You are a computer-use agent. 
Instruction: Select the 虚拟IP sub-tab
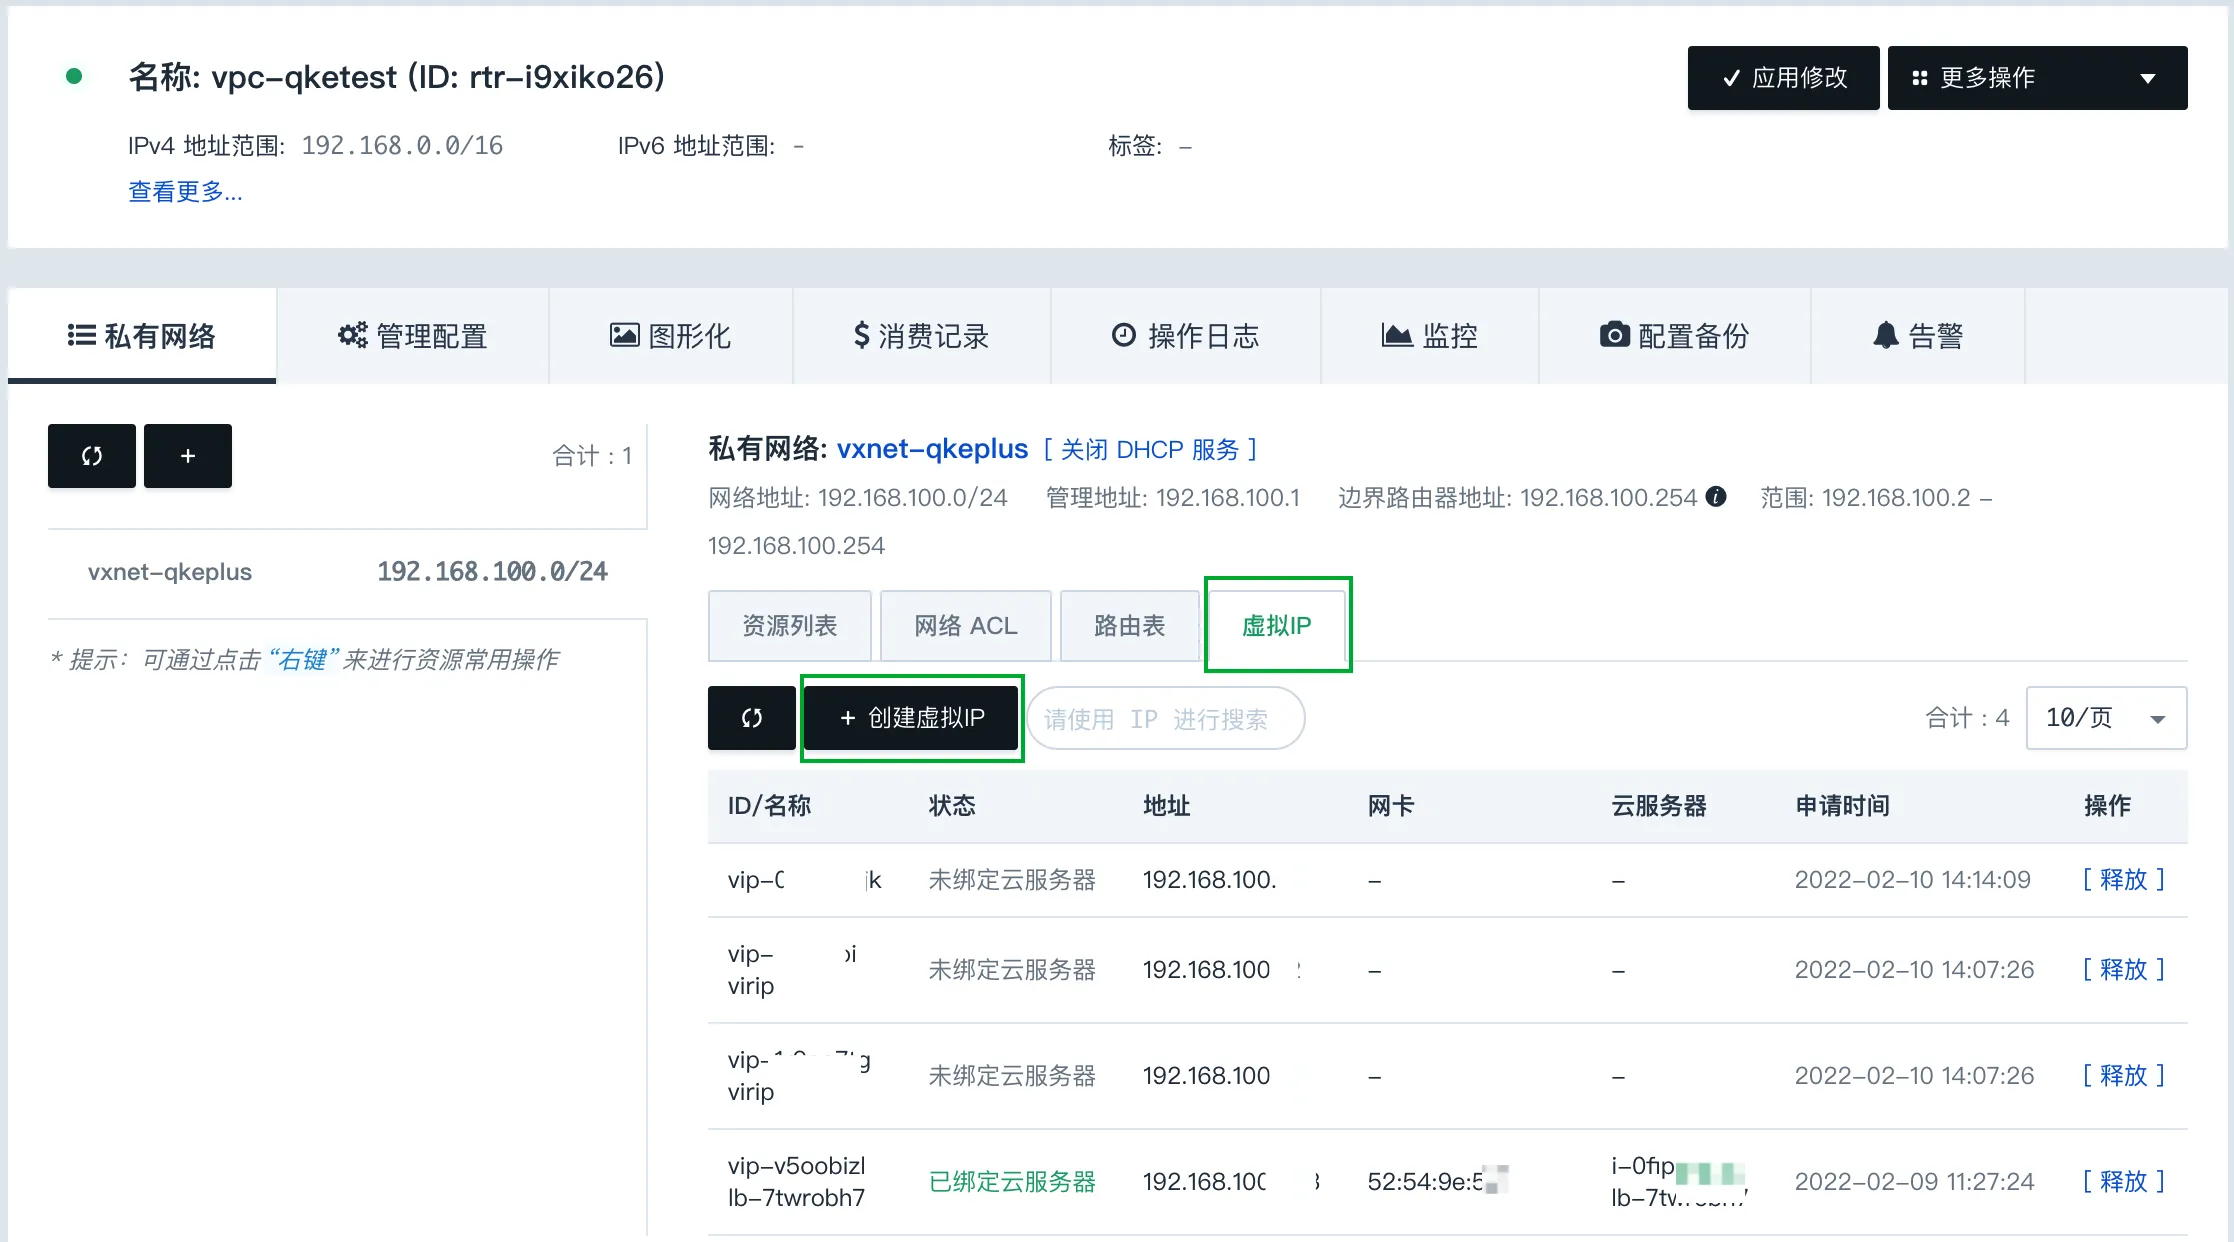click(x=1277, y=626)
